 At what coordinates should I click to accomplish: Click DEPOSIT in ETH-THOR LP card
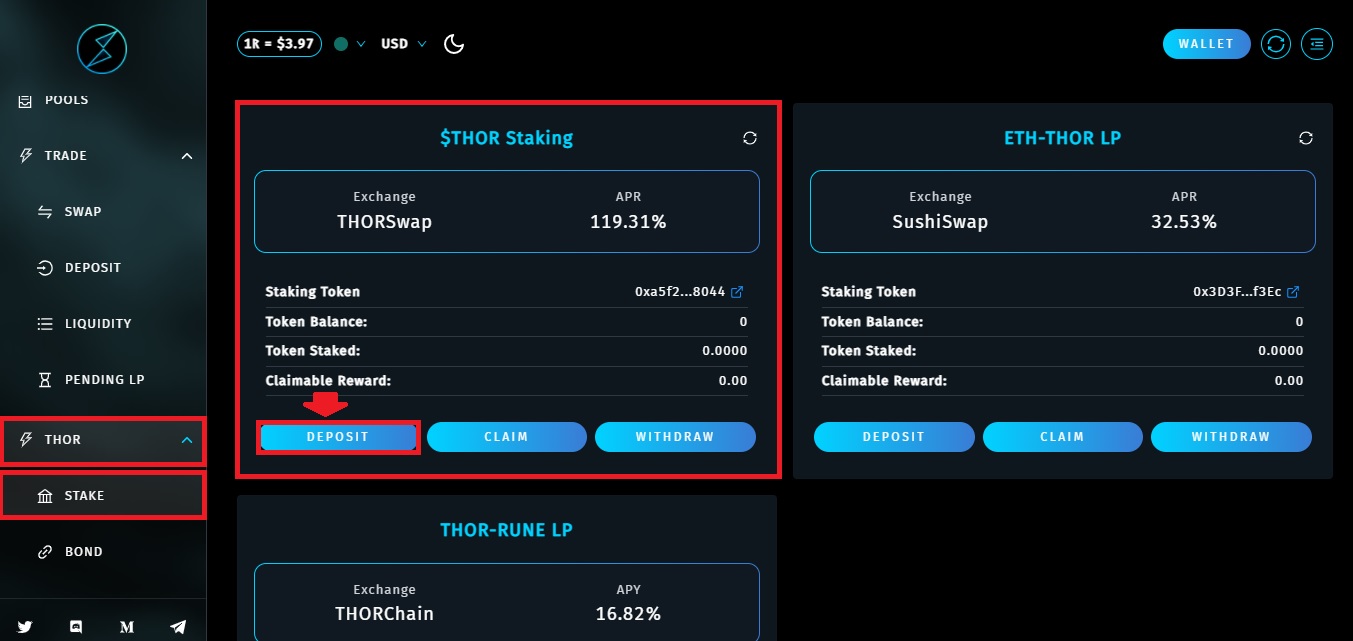click(x=894, y=437)
